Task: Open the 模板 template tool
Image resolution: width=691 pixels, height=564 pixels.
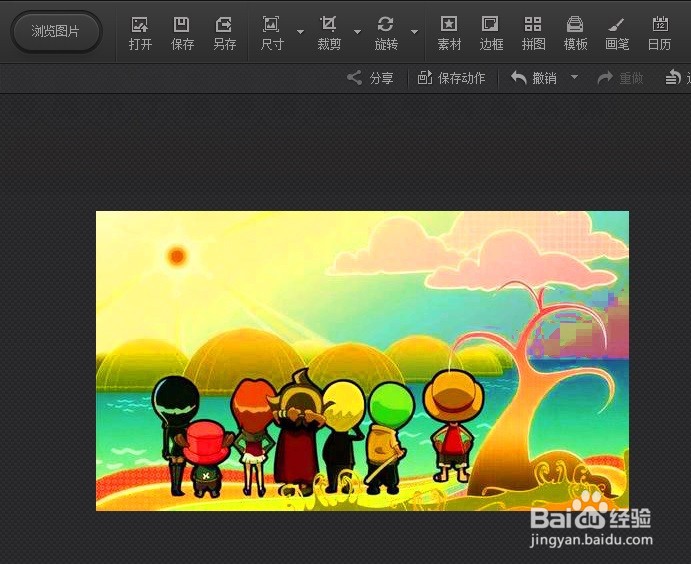Action: click(x=575, y=33)
